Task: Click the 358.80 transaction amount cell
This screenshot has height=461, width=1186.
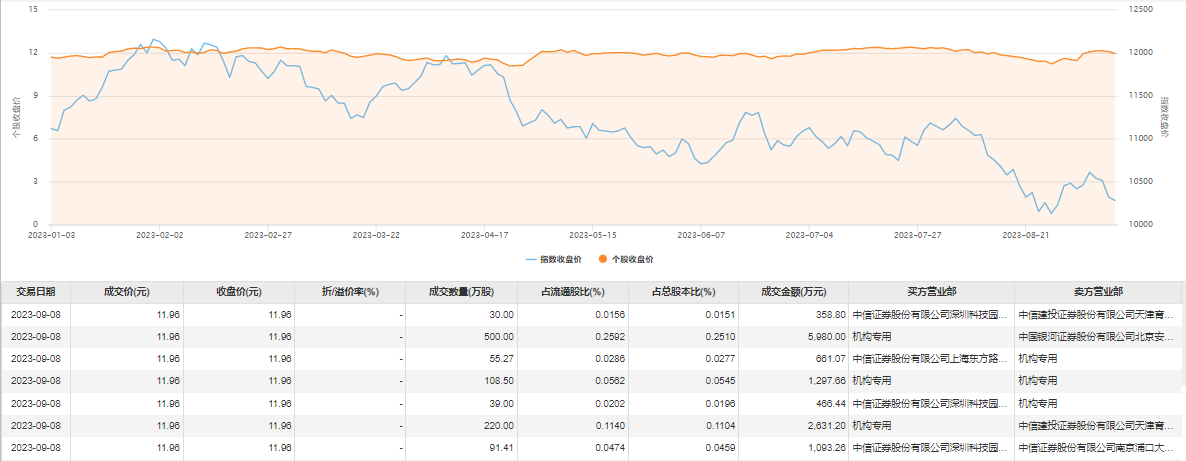Action: pos(794,314)
